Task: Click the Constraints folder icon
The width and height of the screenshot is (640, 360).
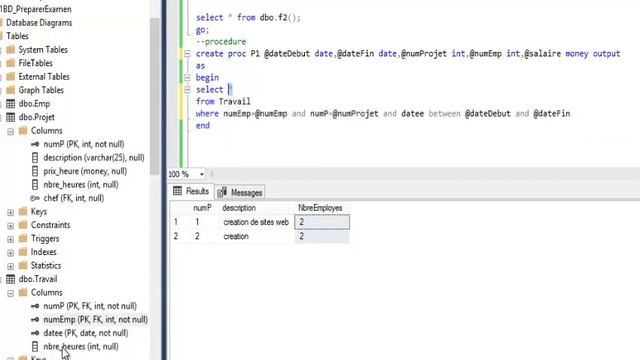Action: click(23, 225)
